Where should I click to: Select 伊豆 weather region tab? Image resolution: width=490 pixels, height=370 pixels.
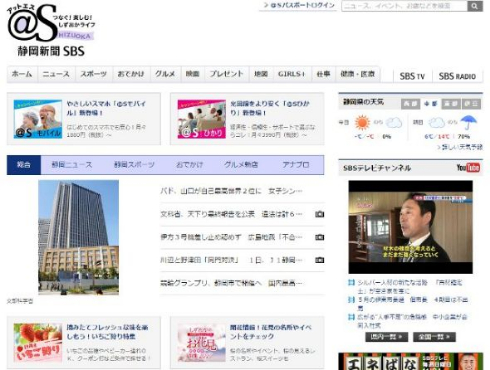[471, 104]
